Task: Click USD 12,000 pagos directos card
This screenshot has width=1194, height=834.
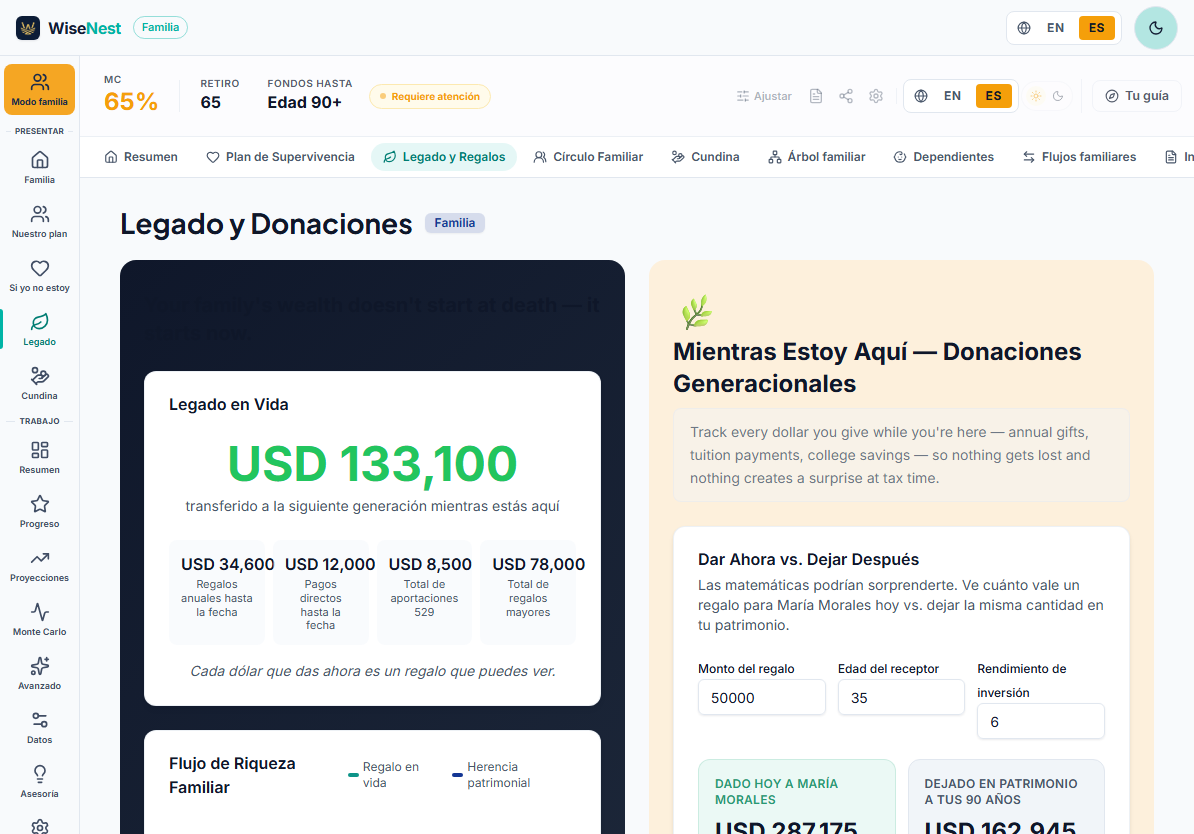Action: point(321,593)
